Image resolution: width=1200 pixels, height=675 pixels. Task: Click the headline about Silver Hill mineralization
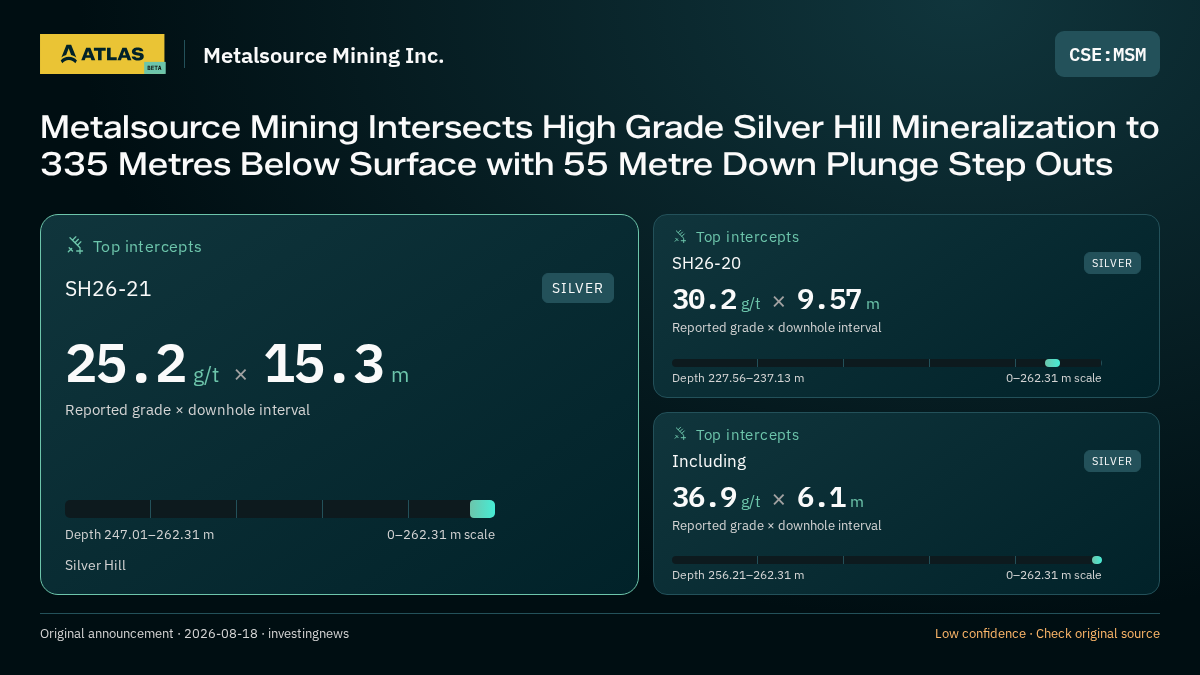pyautogui.click(x=599, y=146)
